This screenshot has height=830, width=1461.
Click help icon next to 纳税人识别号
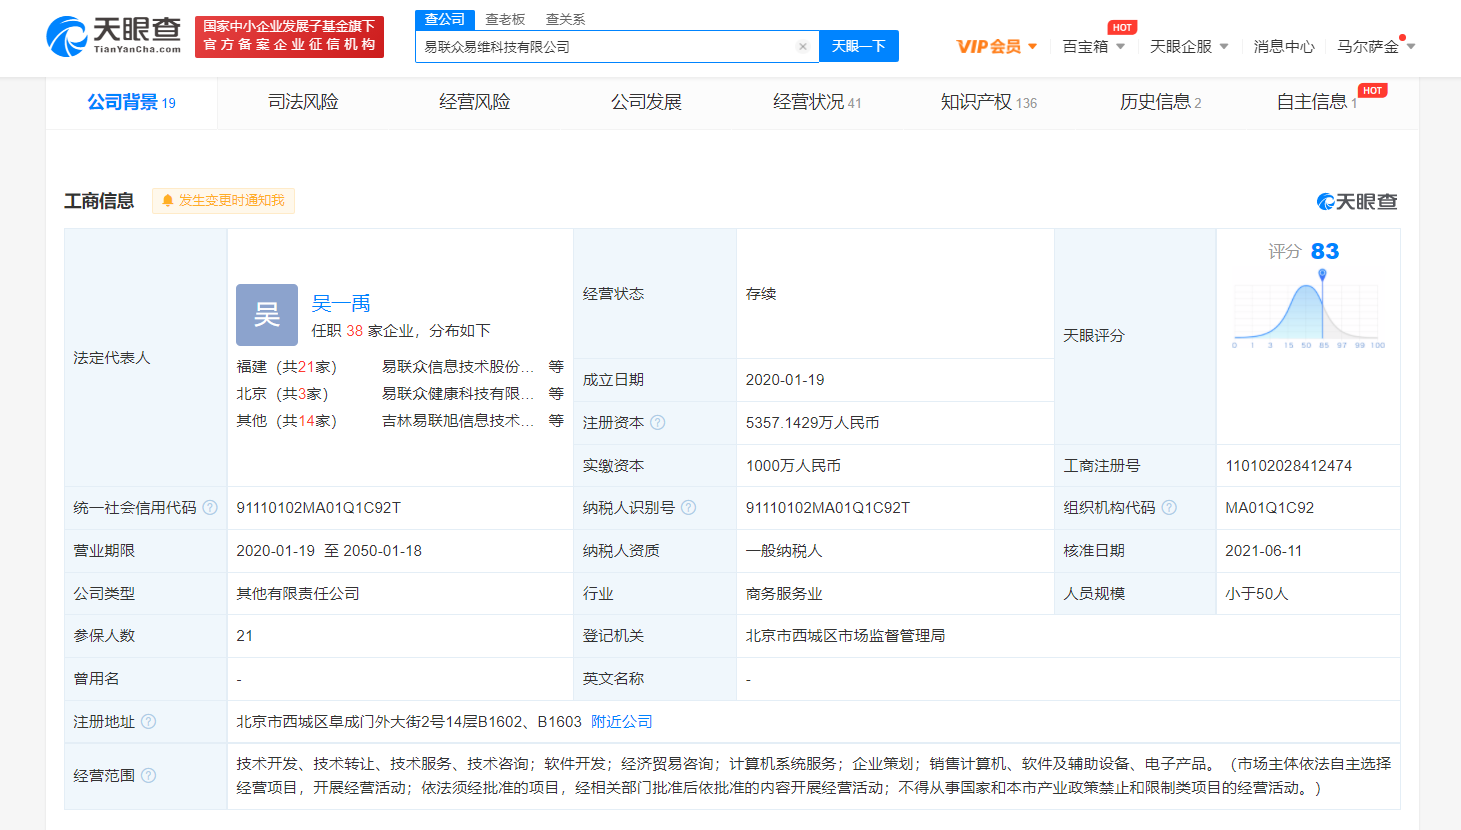(x=688, y=508)
